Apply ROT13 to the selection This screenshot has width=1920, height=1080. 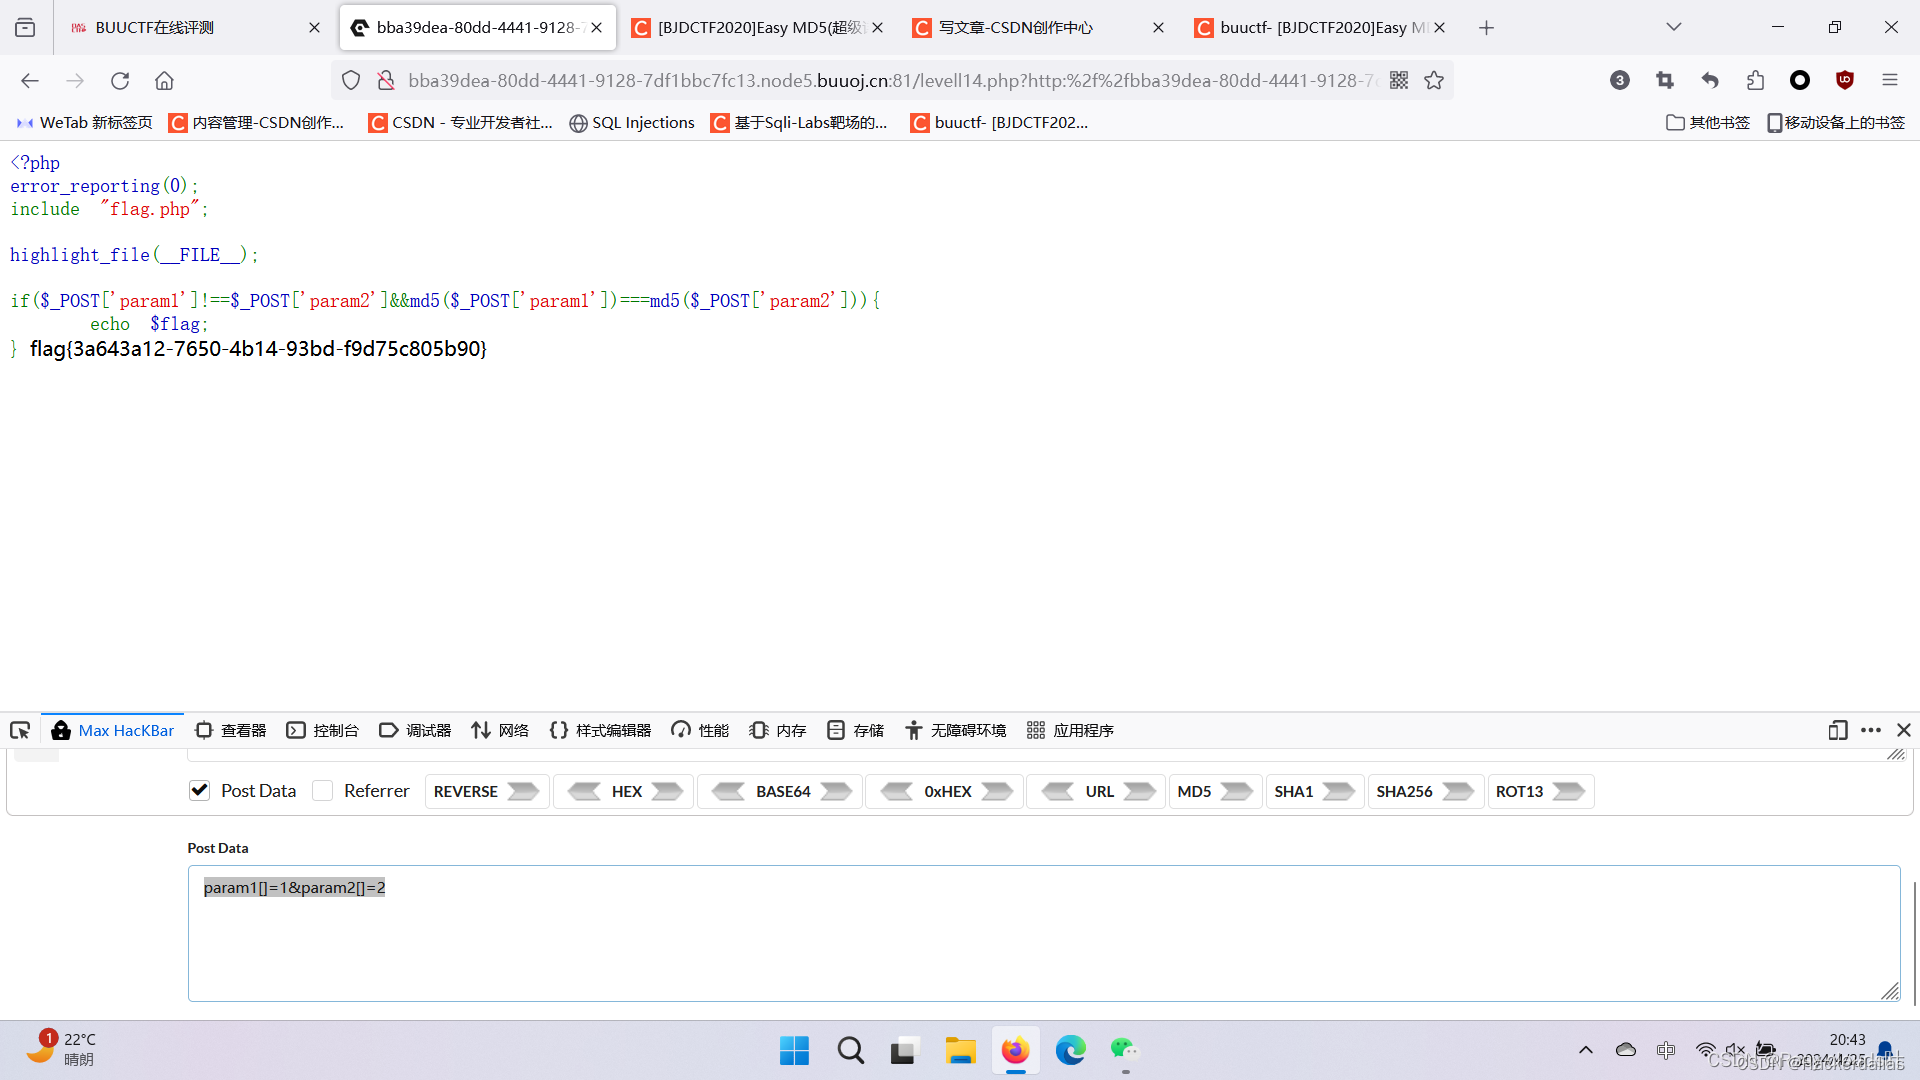click(1540, 791)
